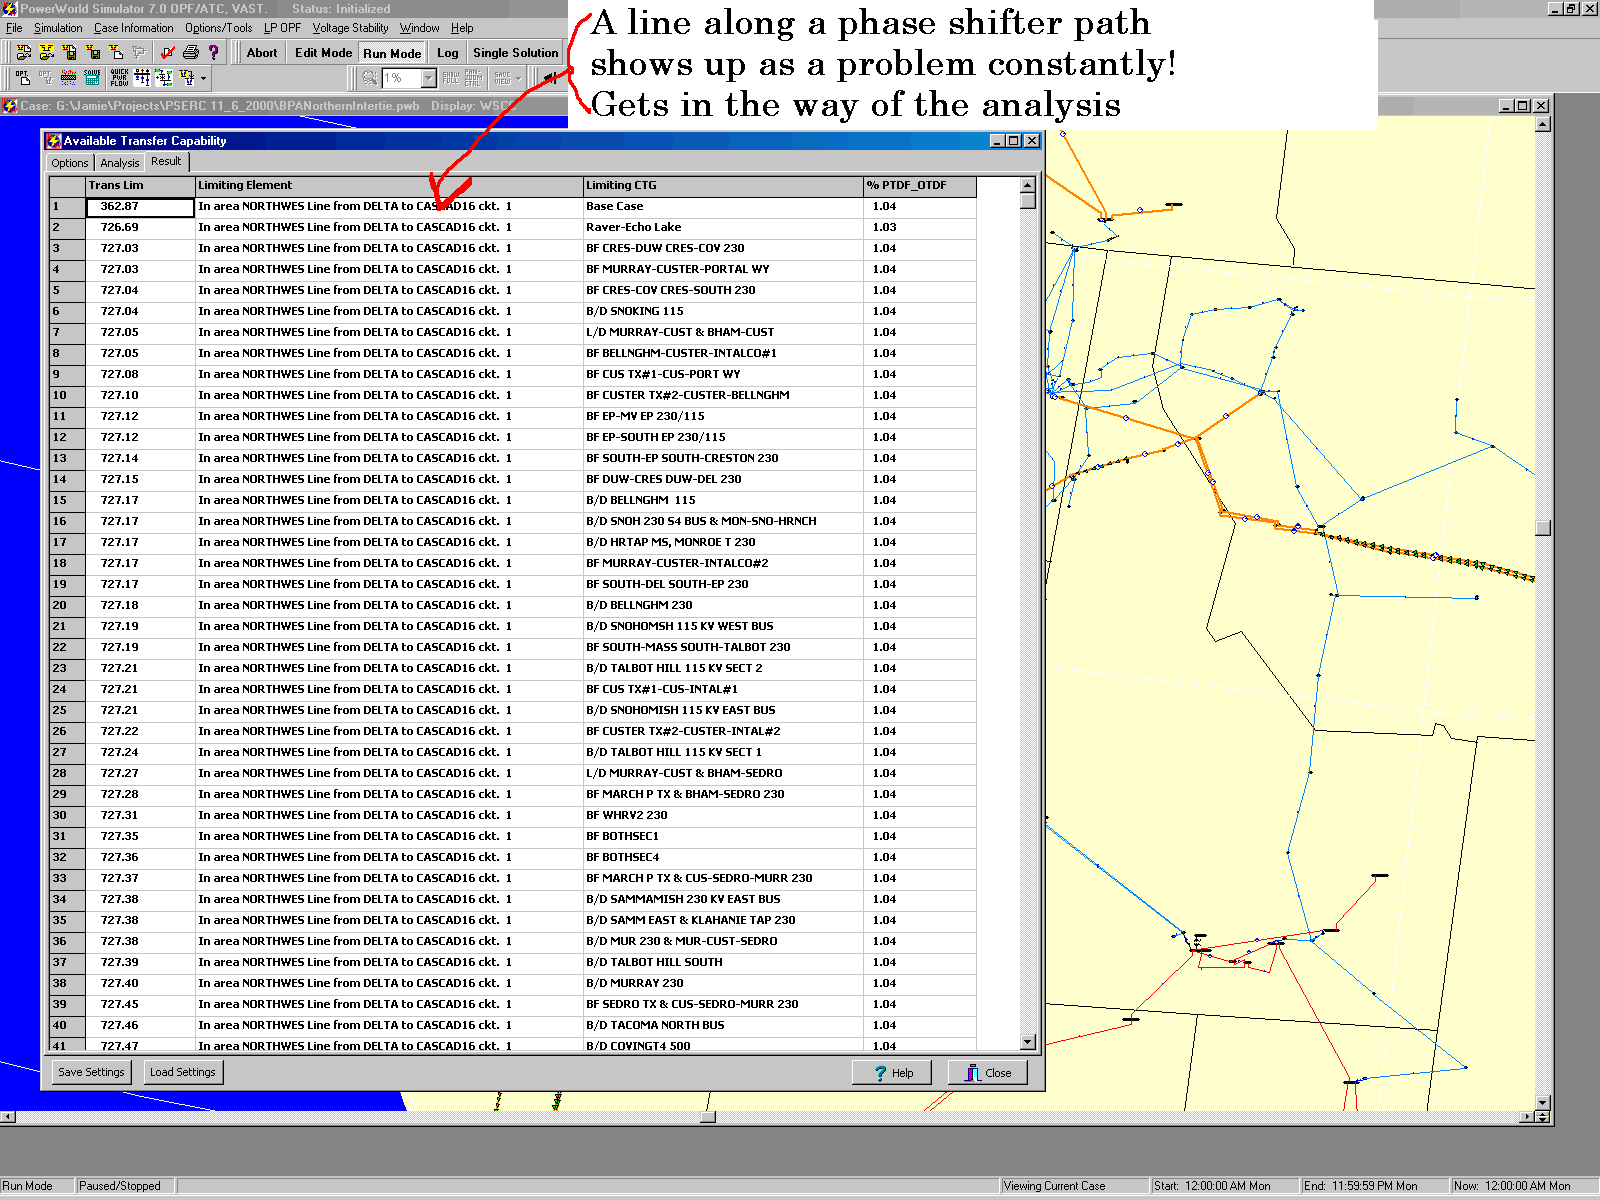1600x1200 pixels.
Task: Click the Print icon in the toolbar
Action: tap(191, 52)
